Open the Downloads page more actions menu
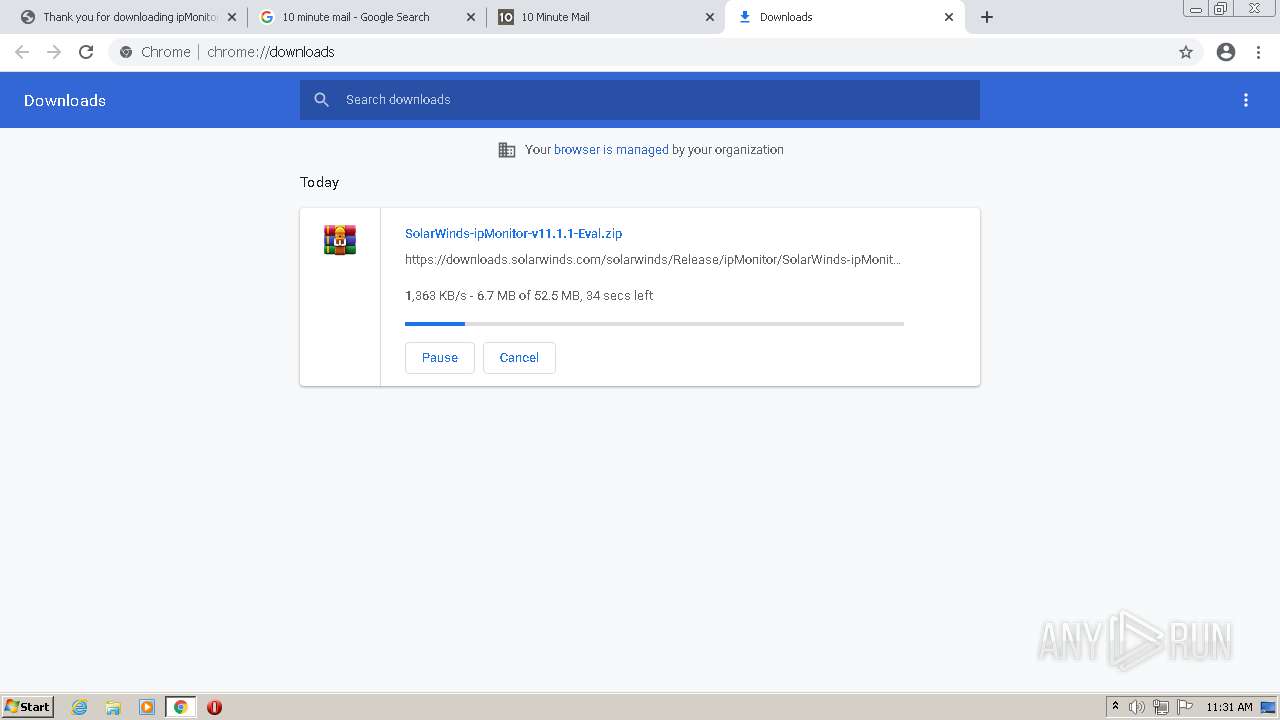 click(x=1246, y=100)
